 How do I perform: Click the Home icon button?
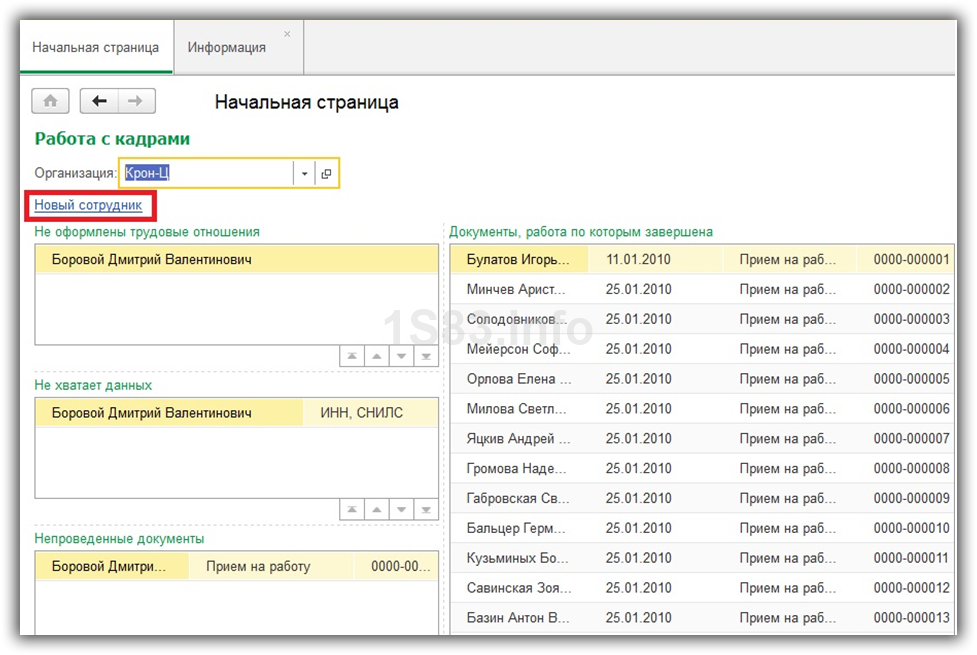pos(51,101)
